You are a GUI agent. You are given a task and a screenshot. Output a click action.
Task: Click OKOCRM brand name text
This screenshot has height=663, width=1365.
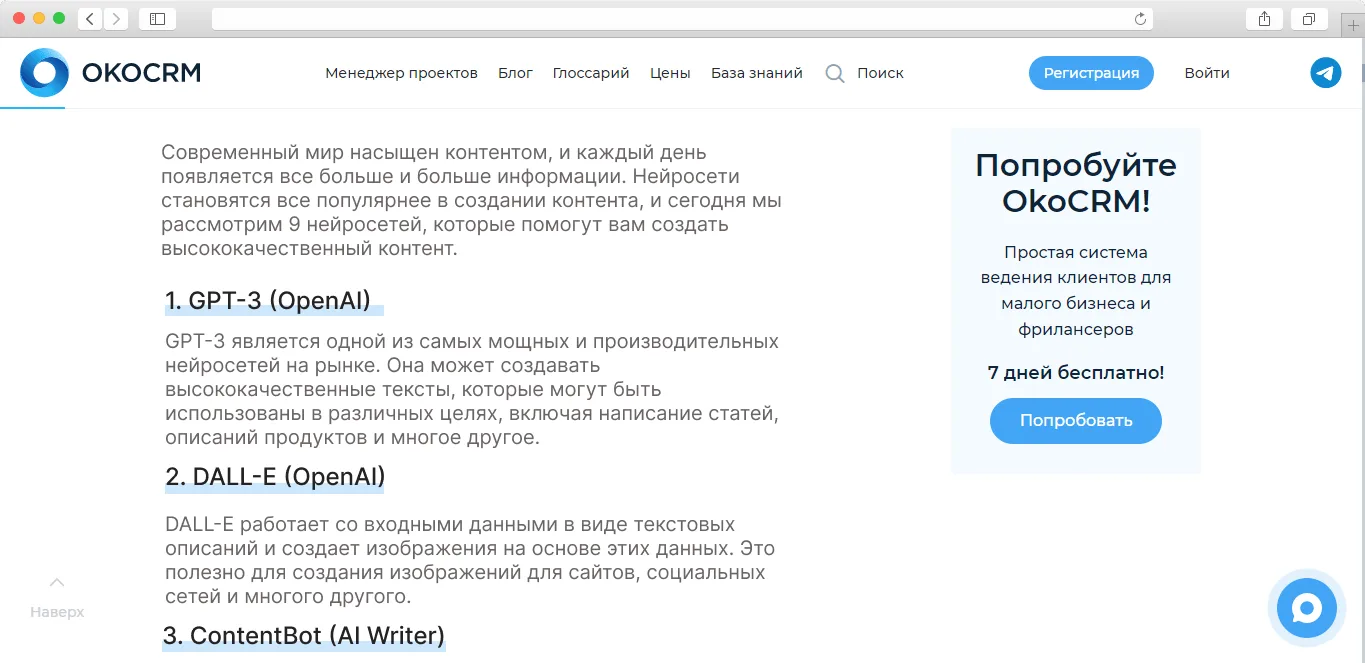click(141, 73)
